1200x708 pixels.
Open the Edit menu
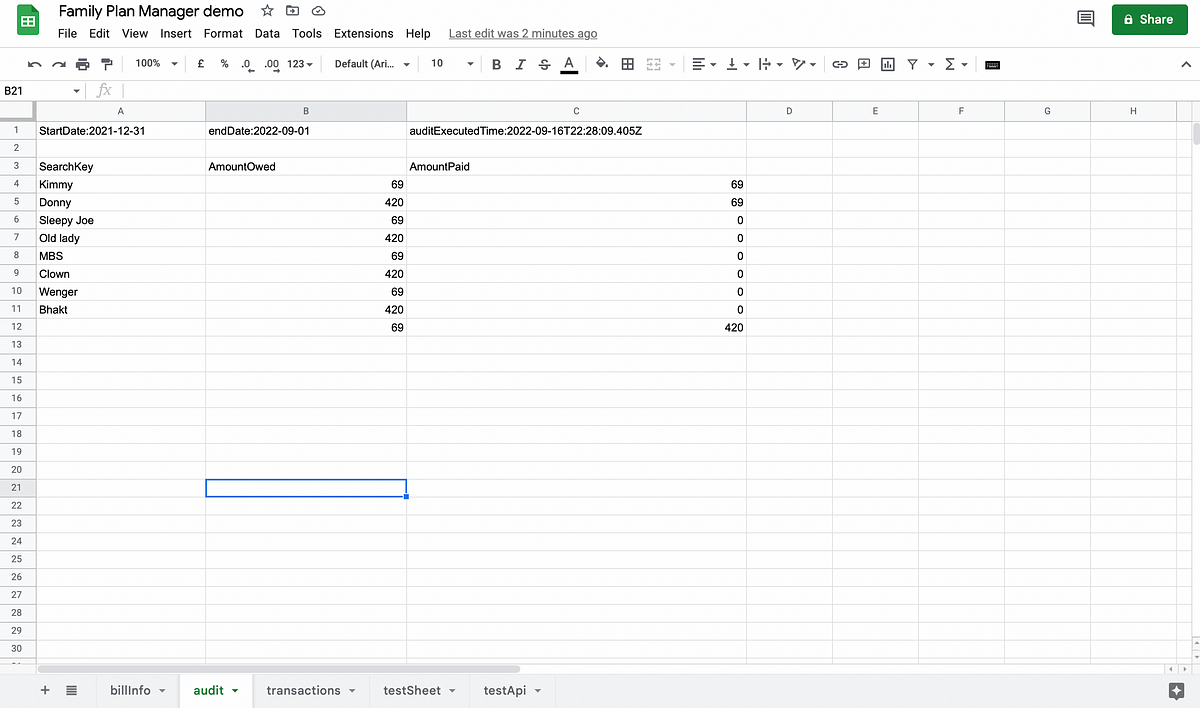pyautogui.click(x=99, y=33)
